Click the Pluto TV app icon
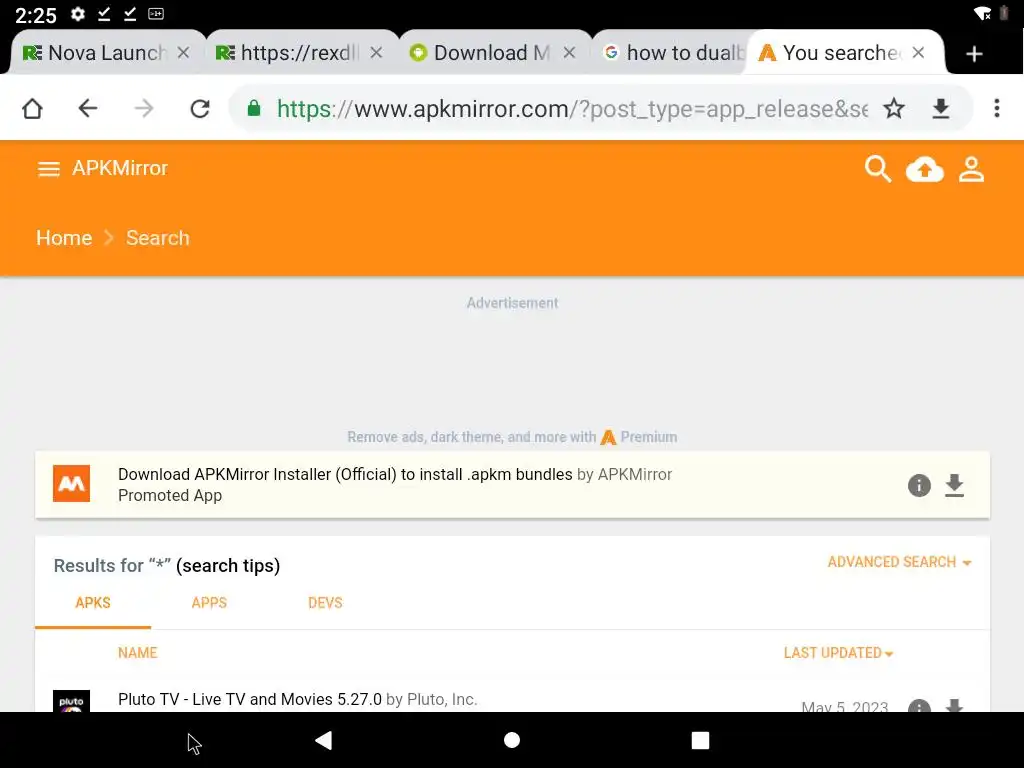 point(71,701)
